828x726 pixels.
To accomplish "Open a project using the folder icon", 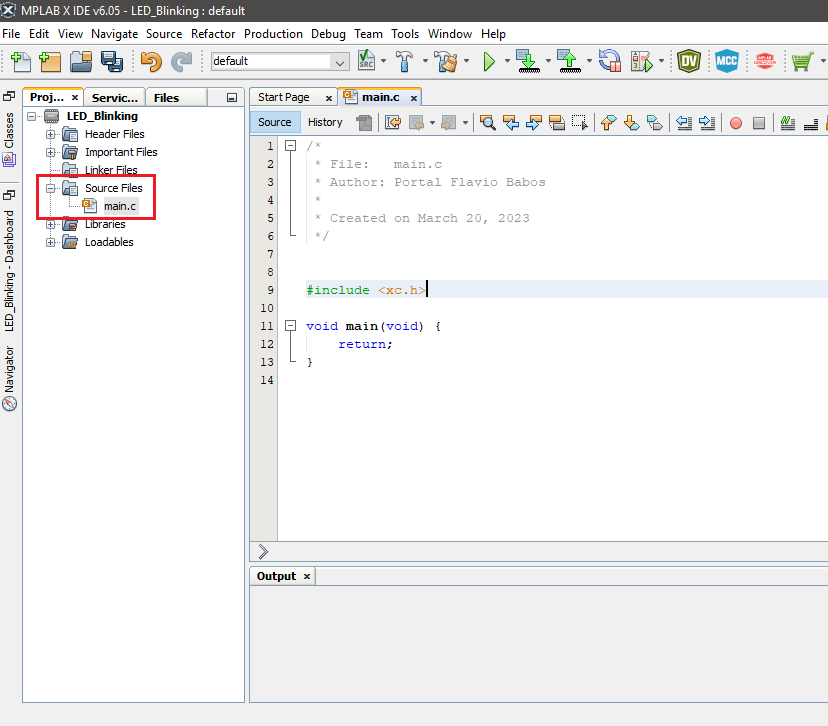I will 81,61.
